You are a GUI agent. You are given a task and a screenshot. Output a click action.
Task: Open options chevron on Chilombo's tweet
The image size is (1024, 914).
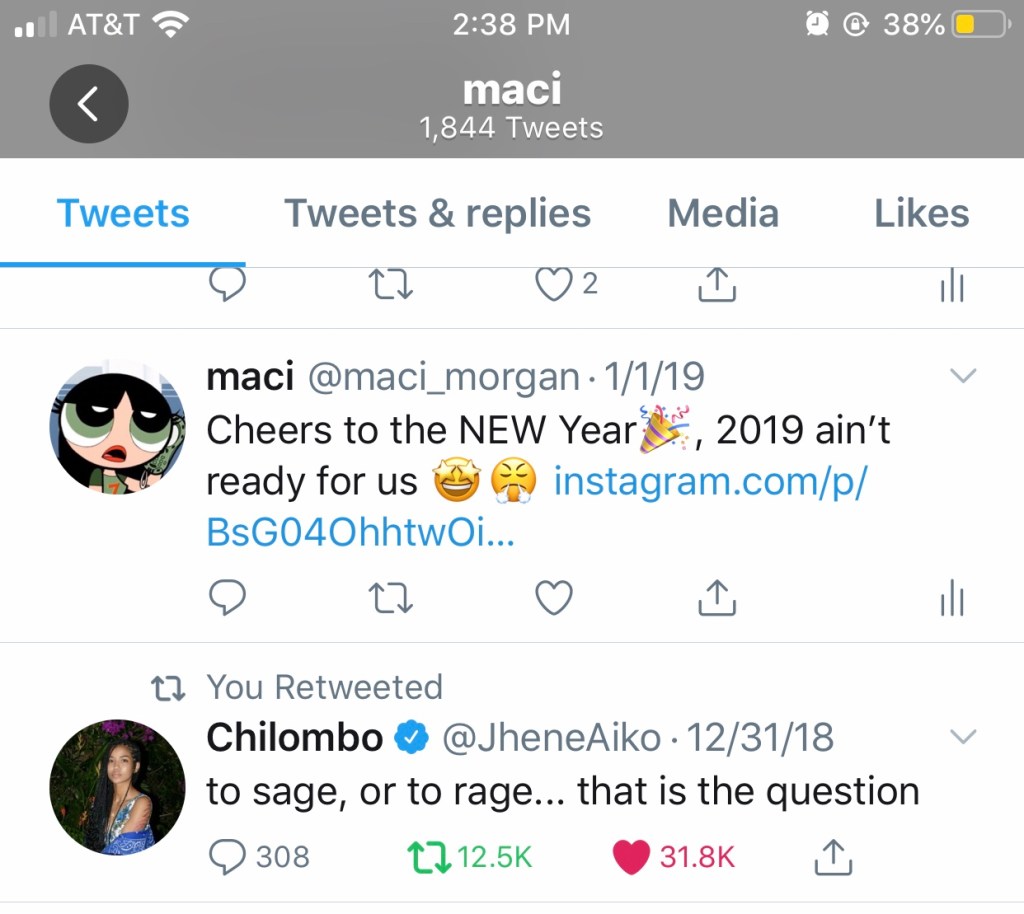(x=962, y=737)
